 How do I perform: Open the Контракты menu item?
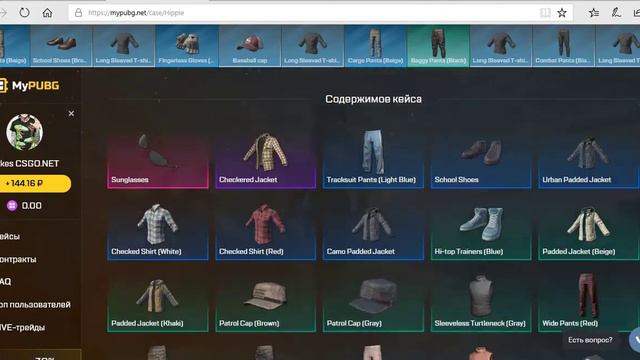18,259
